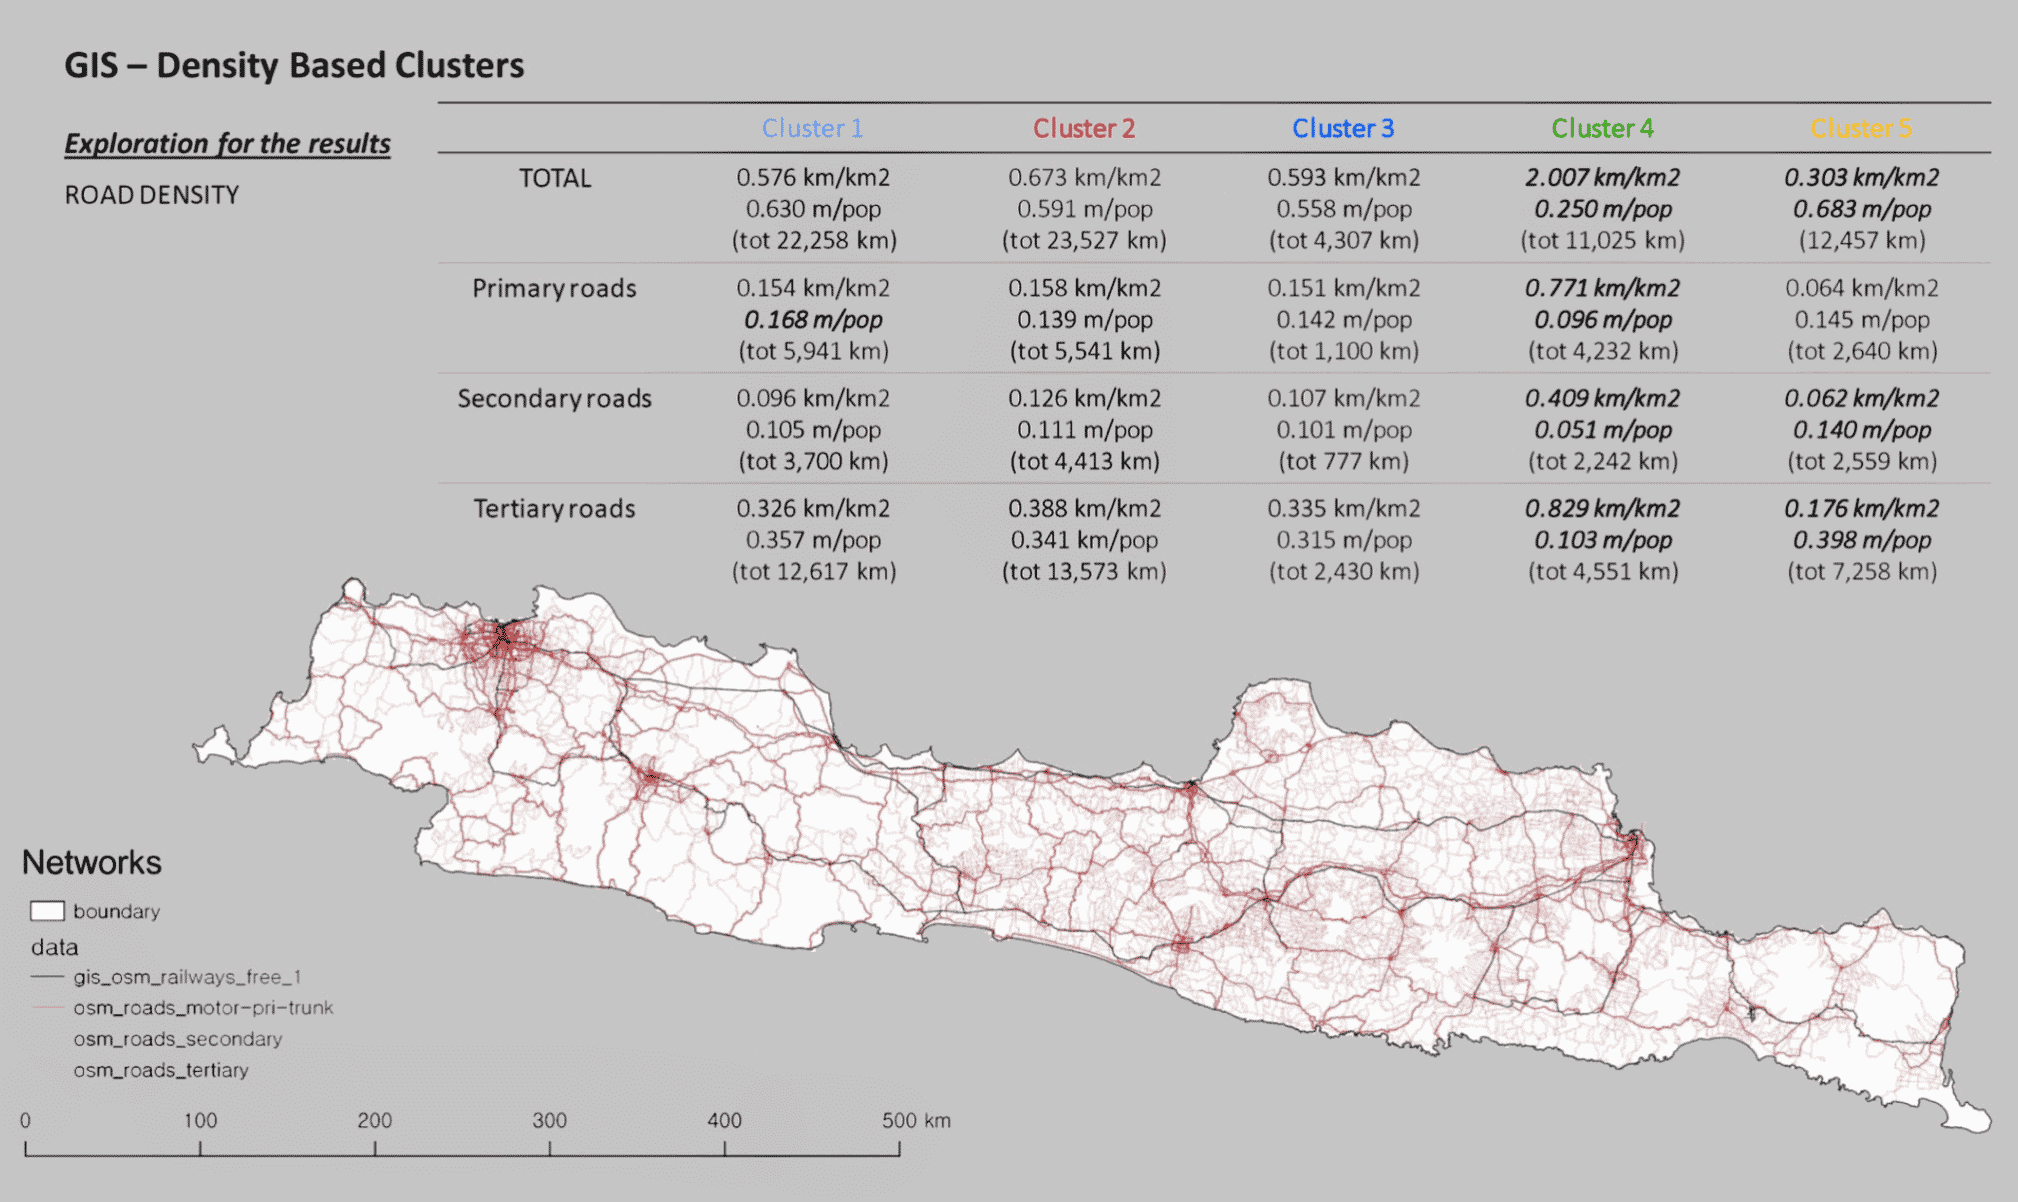Click the 'Secondary roads' row label
Viewport: 2018px width, 1202px height.
554,399
